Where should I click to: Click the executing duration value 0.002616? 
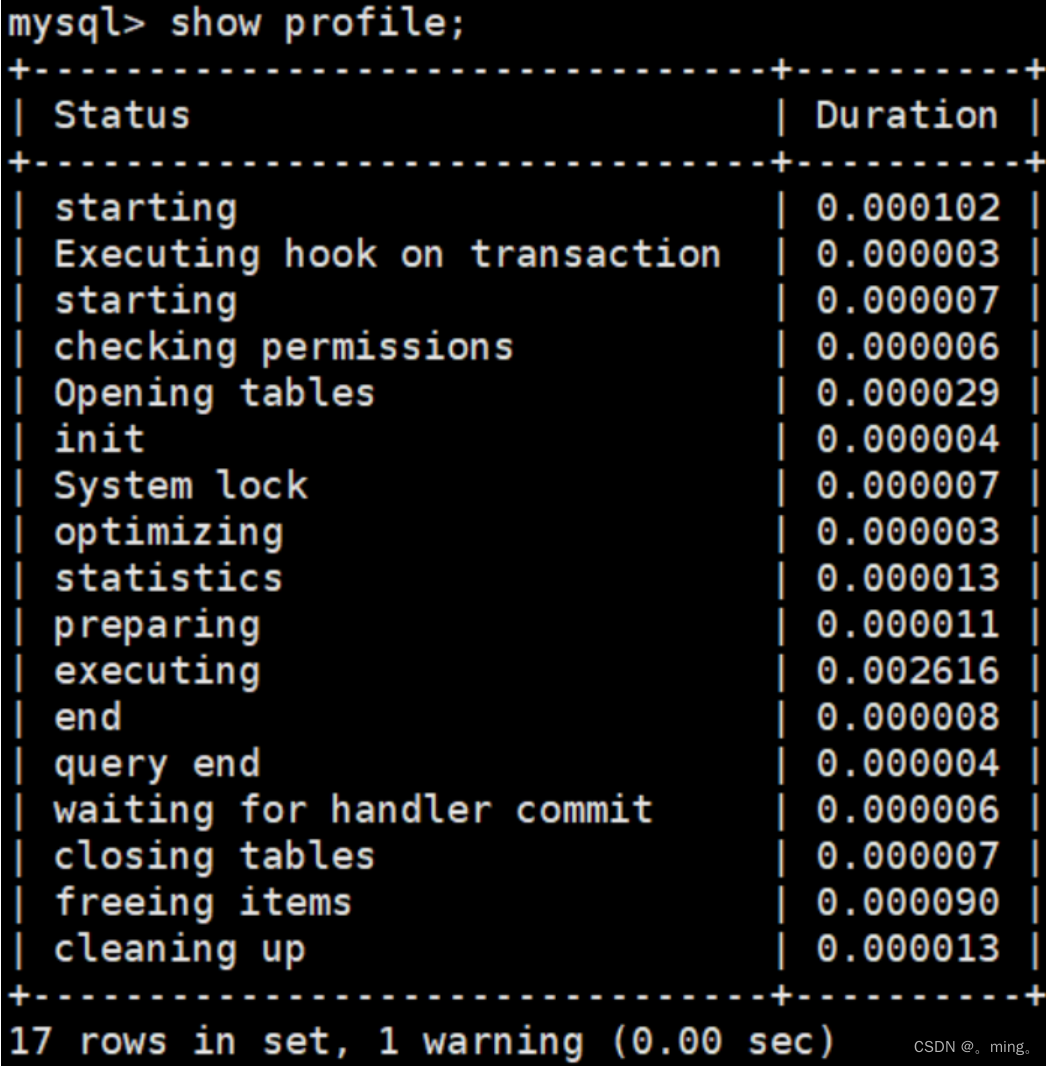click(907, 671)
